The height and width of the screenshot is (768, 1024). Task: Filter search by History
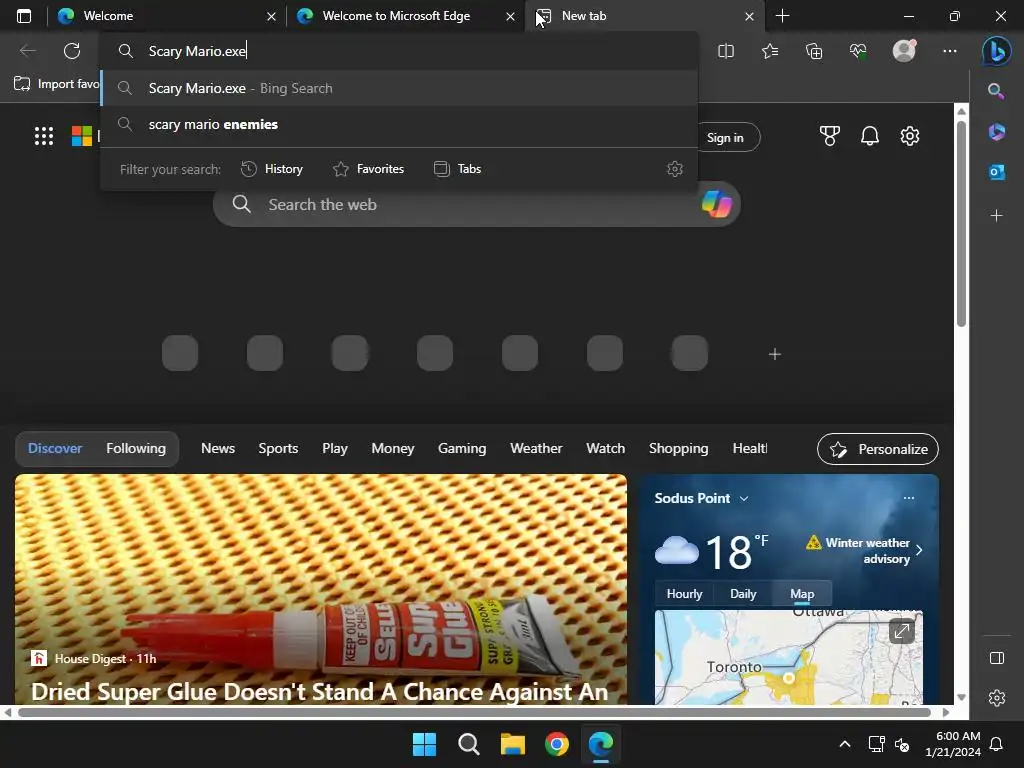272,169
